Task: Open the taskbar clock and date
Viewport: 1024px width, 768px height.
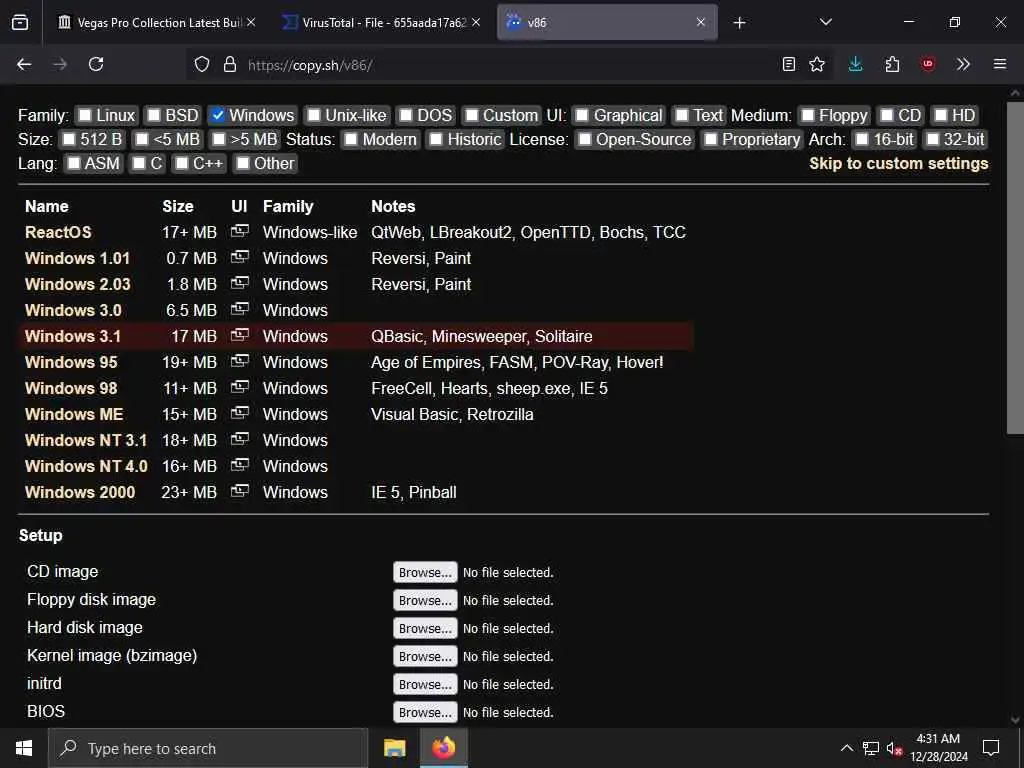Action: [x=938, y=748]
